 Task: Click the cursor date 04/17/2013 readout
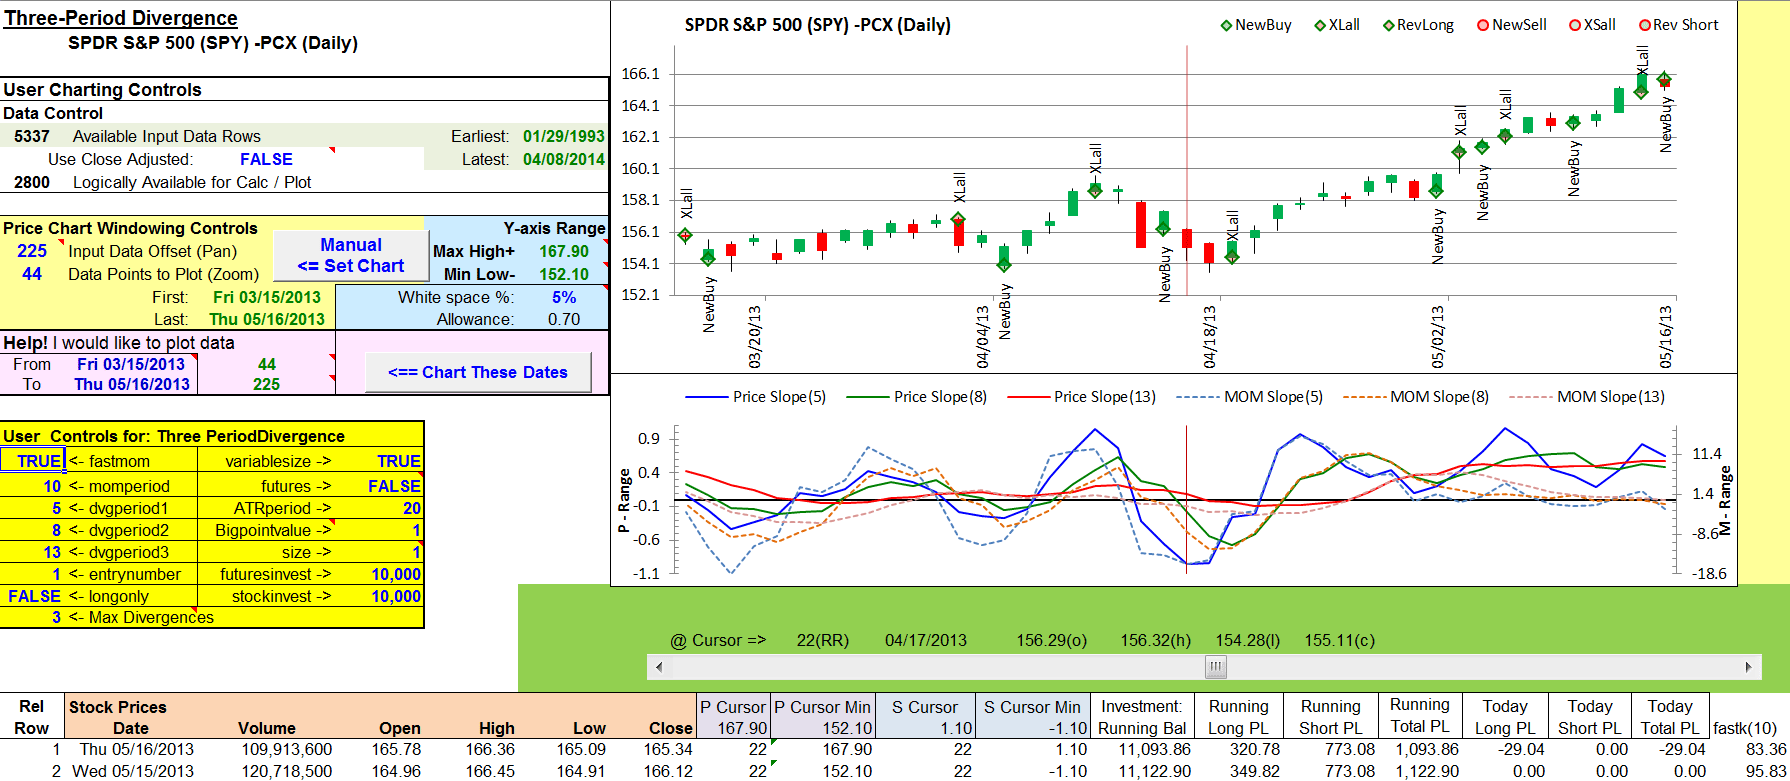(x=925, y=640)
